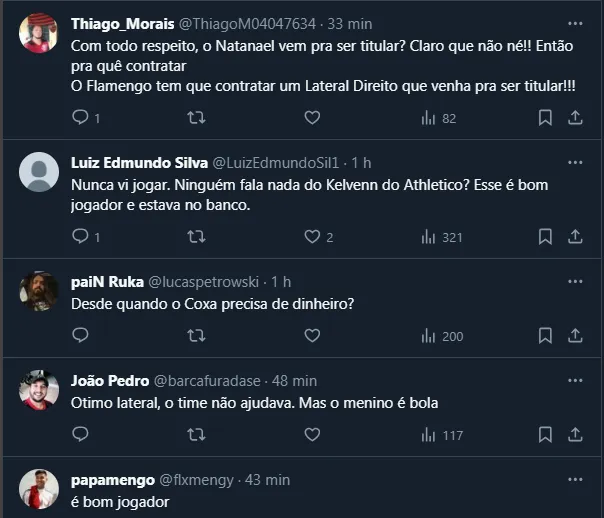The height and width of the screenshot is (518, 604).
Task: Open more options on Luiz Edmundo Silva's tweet
Action: (x=575, y=161)
